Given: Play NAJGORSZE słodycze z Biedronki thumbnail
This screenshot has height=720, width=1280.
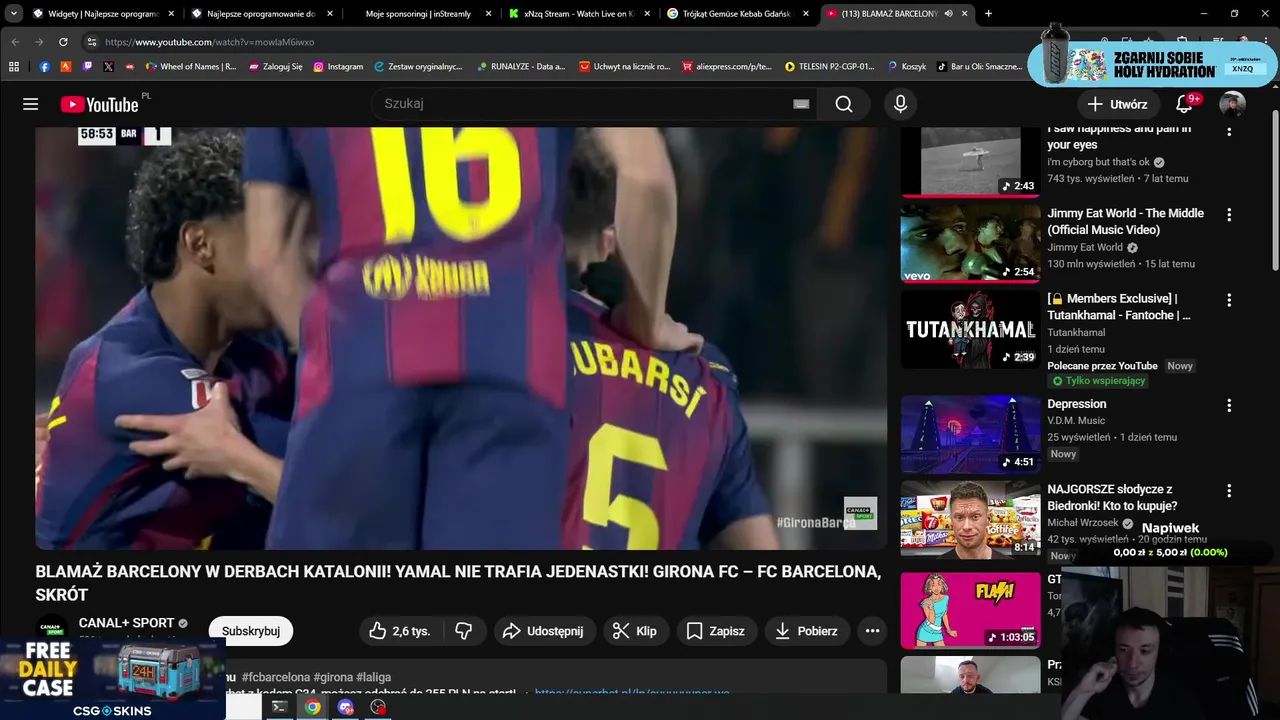Looking at the screenshot, I should (x=970, y=519).
